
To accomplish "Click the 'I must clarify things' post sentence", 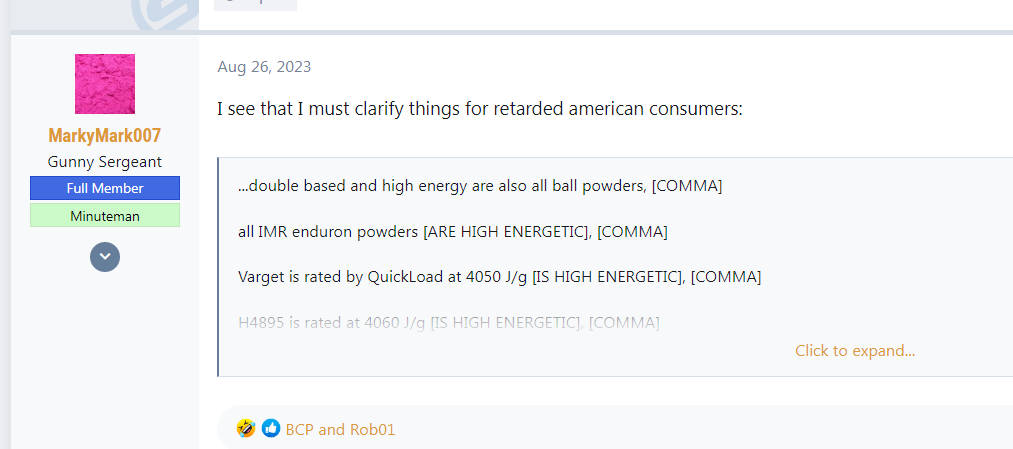I will [x=480, y=109].
